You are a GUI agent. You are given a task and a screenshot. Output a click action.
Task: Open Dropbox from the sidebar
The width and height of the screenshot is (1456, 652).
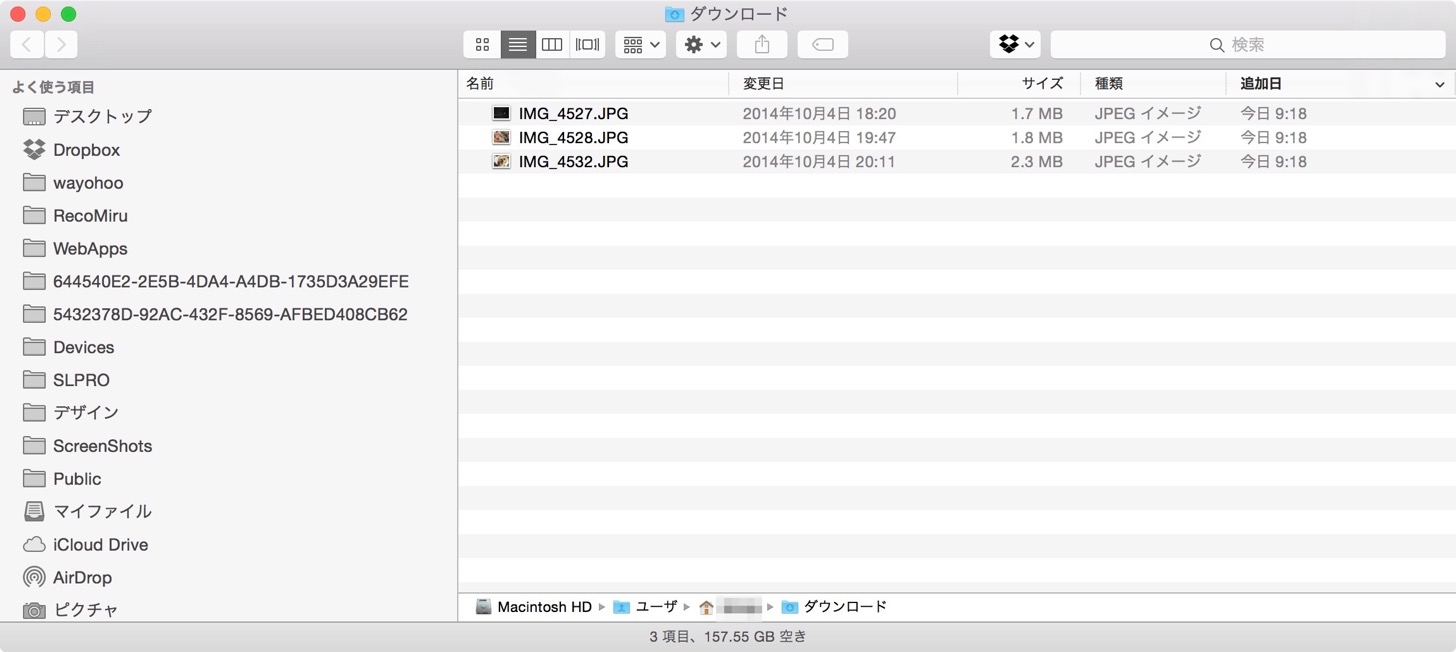[x=86, y=150]
